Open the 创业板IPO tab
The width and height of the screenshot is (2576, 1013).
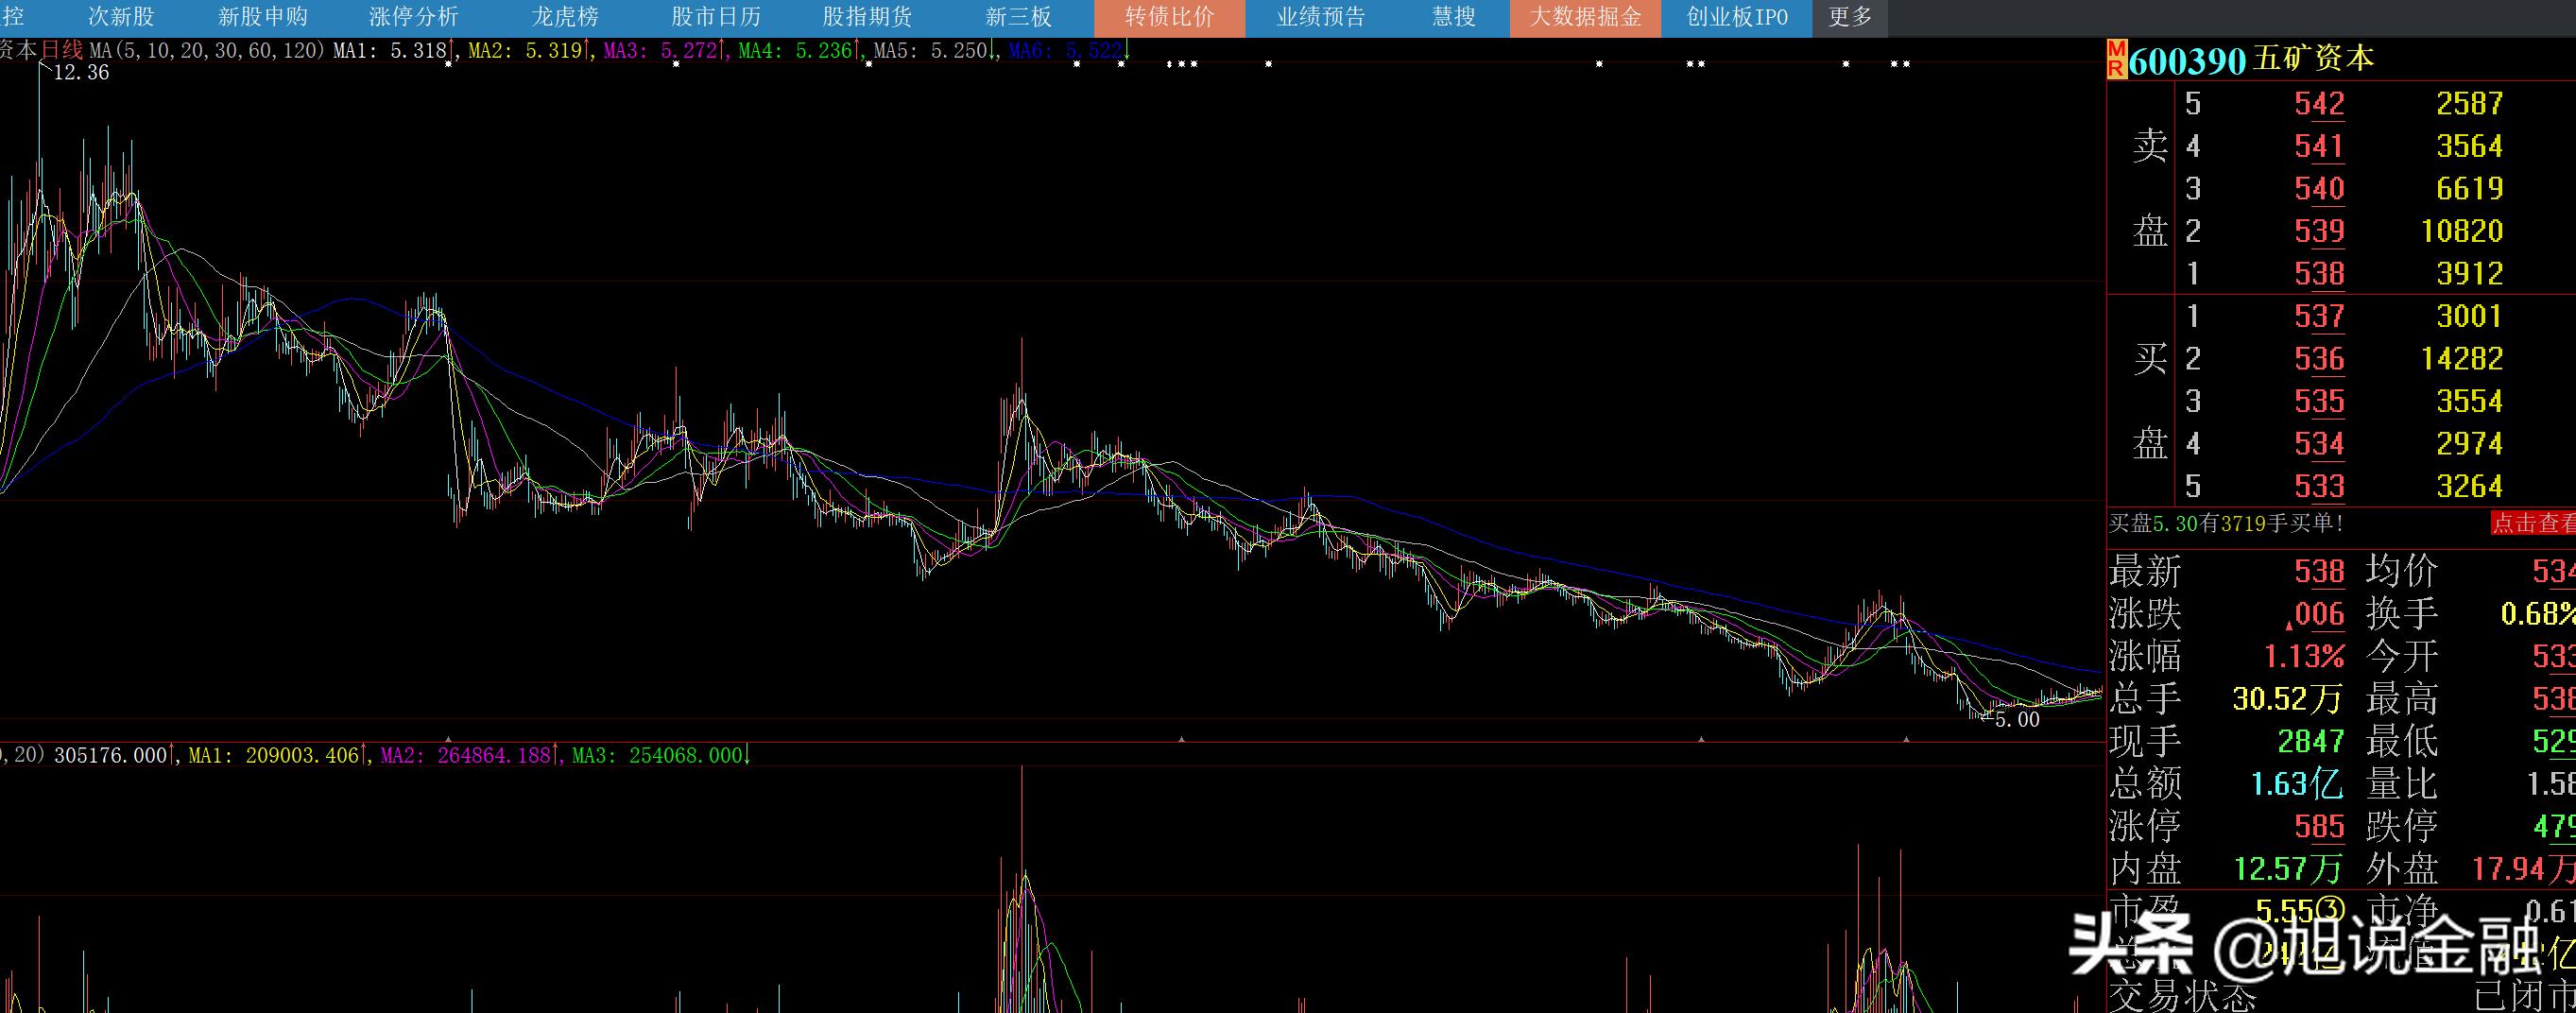click(1737, 17)
